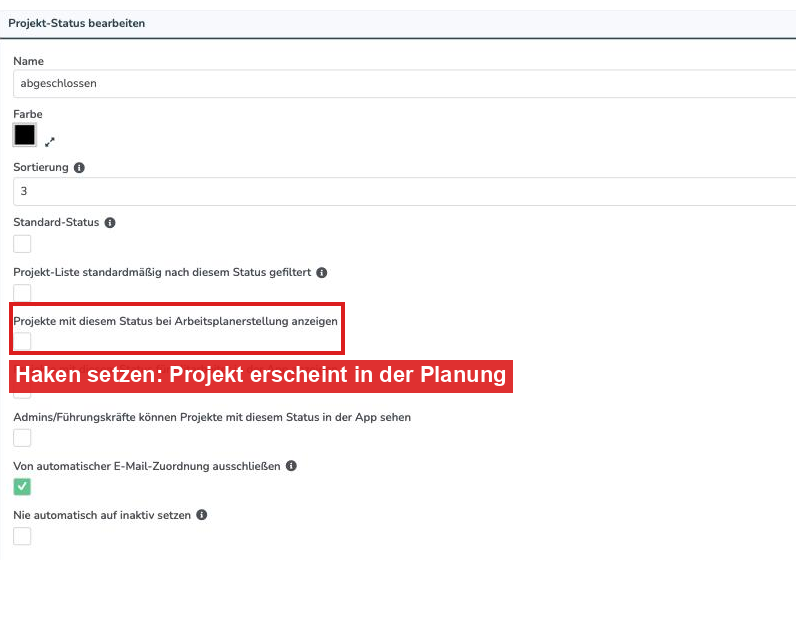This screenshot has height=640, width=796.
Task: Click the Projekt-Status bearbeiten heading
Action: 77,23
